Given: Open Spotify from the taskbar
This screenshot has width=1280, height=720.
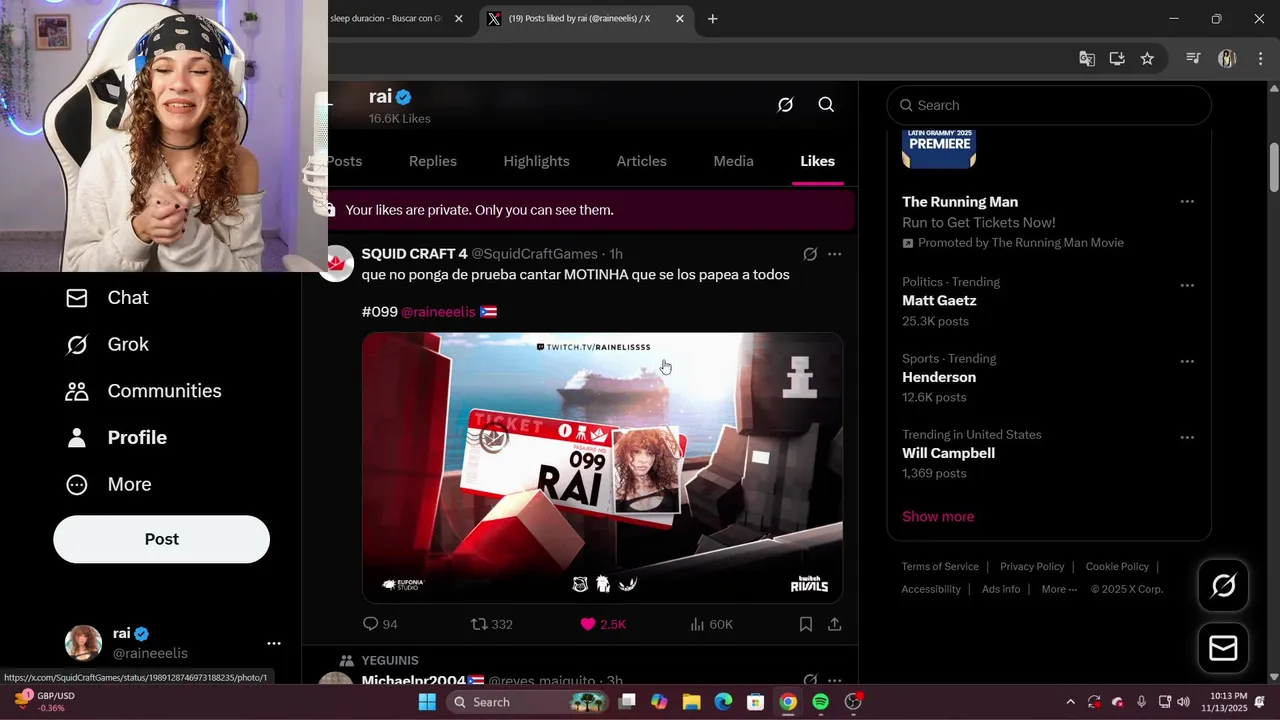Looking at the screenshot, I should click(x=820, y=702).
